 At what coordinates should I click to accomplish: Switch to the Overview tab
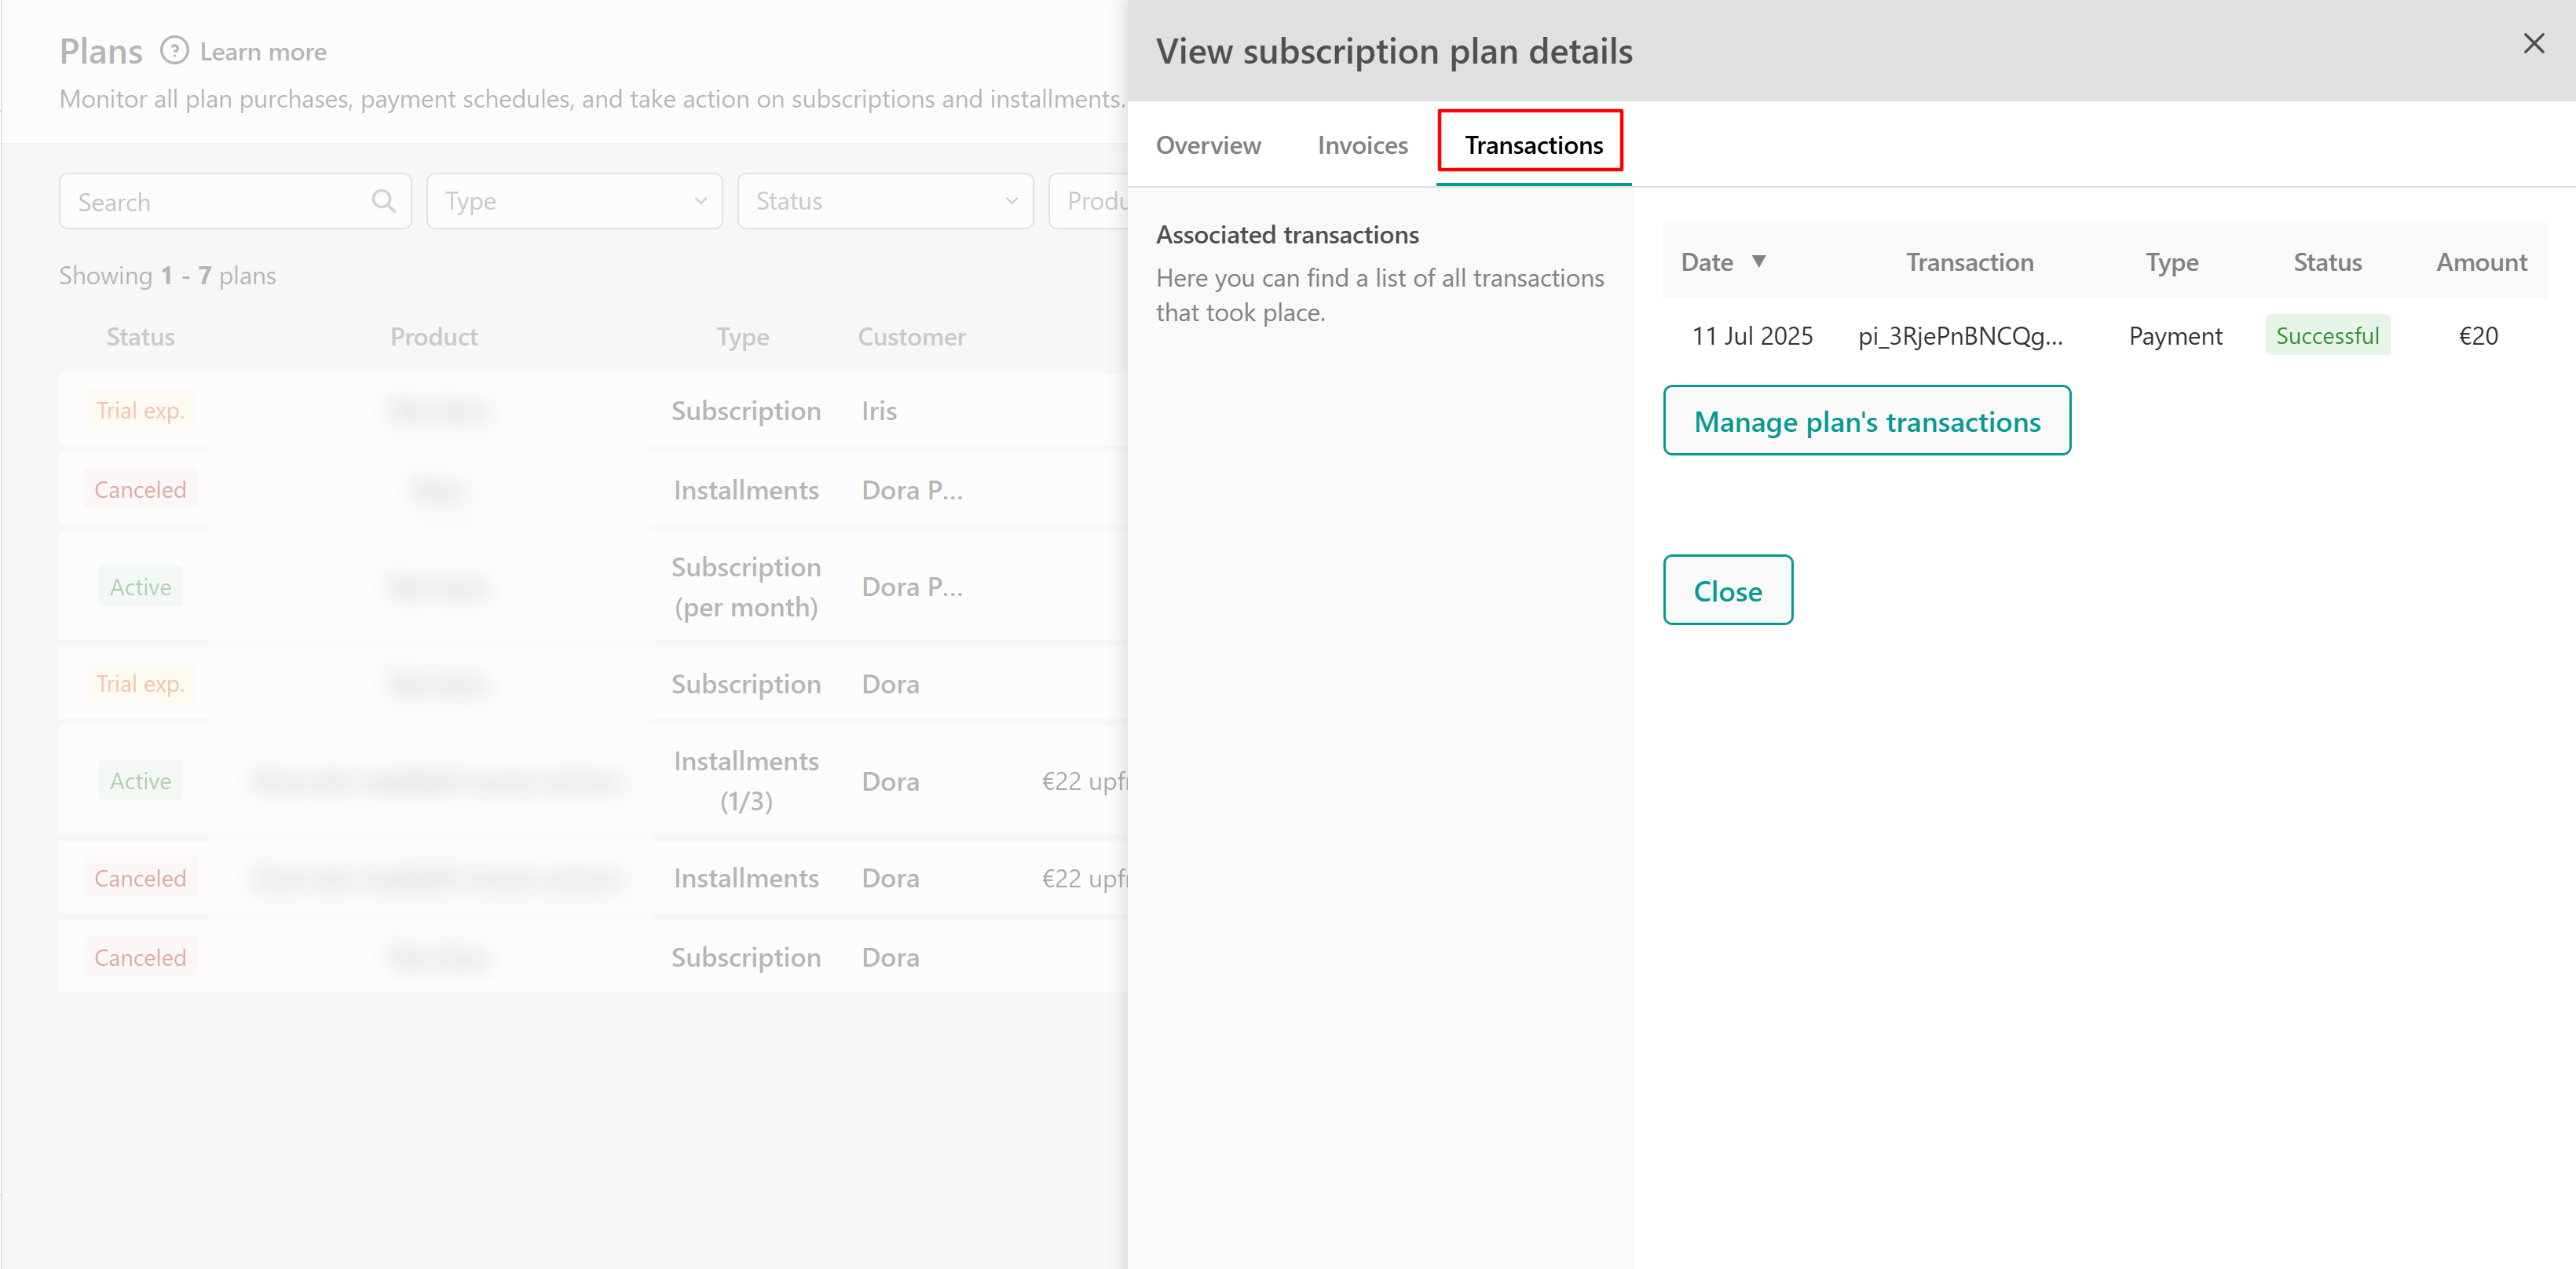click(1208, 146)
